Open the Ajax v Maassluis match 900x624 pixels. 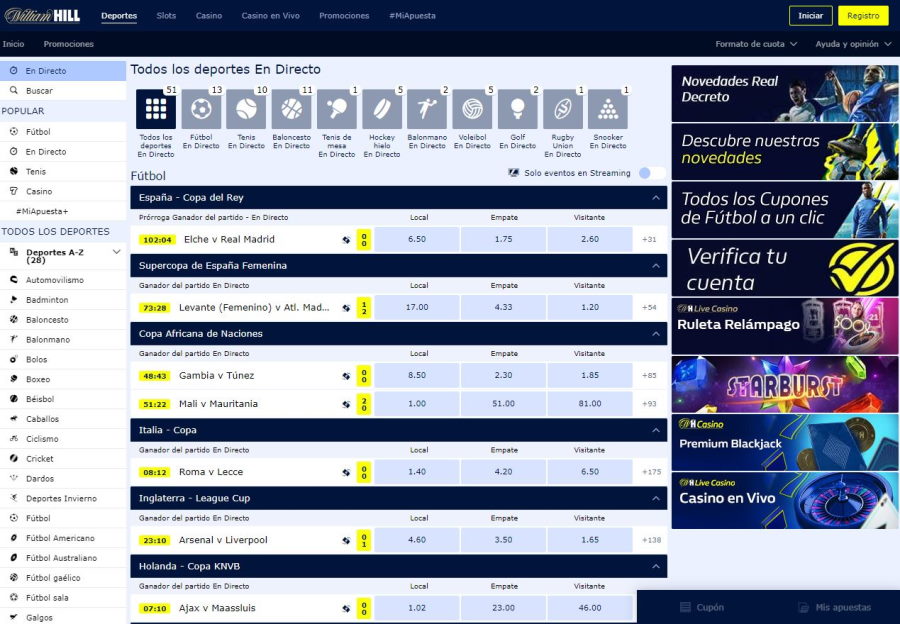point(217,609)
